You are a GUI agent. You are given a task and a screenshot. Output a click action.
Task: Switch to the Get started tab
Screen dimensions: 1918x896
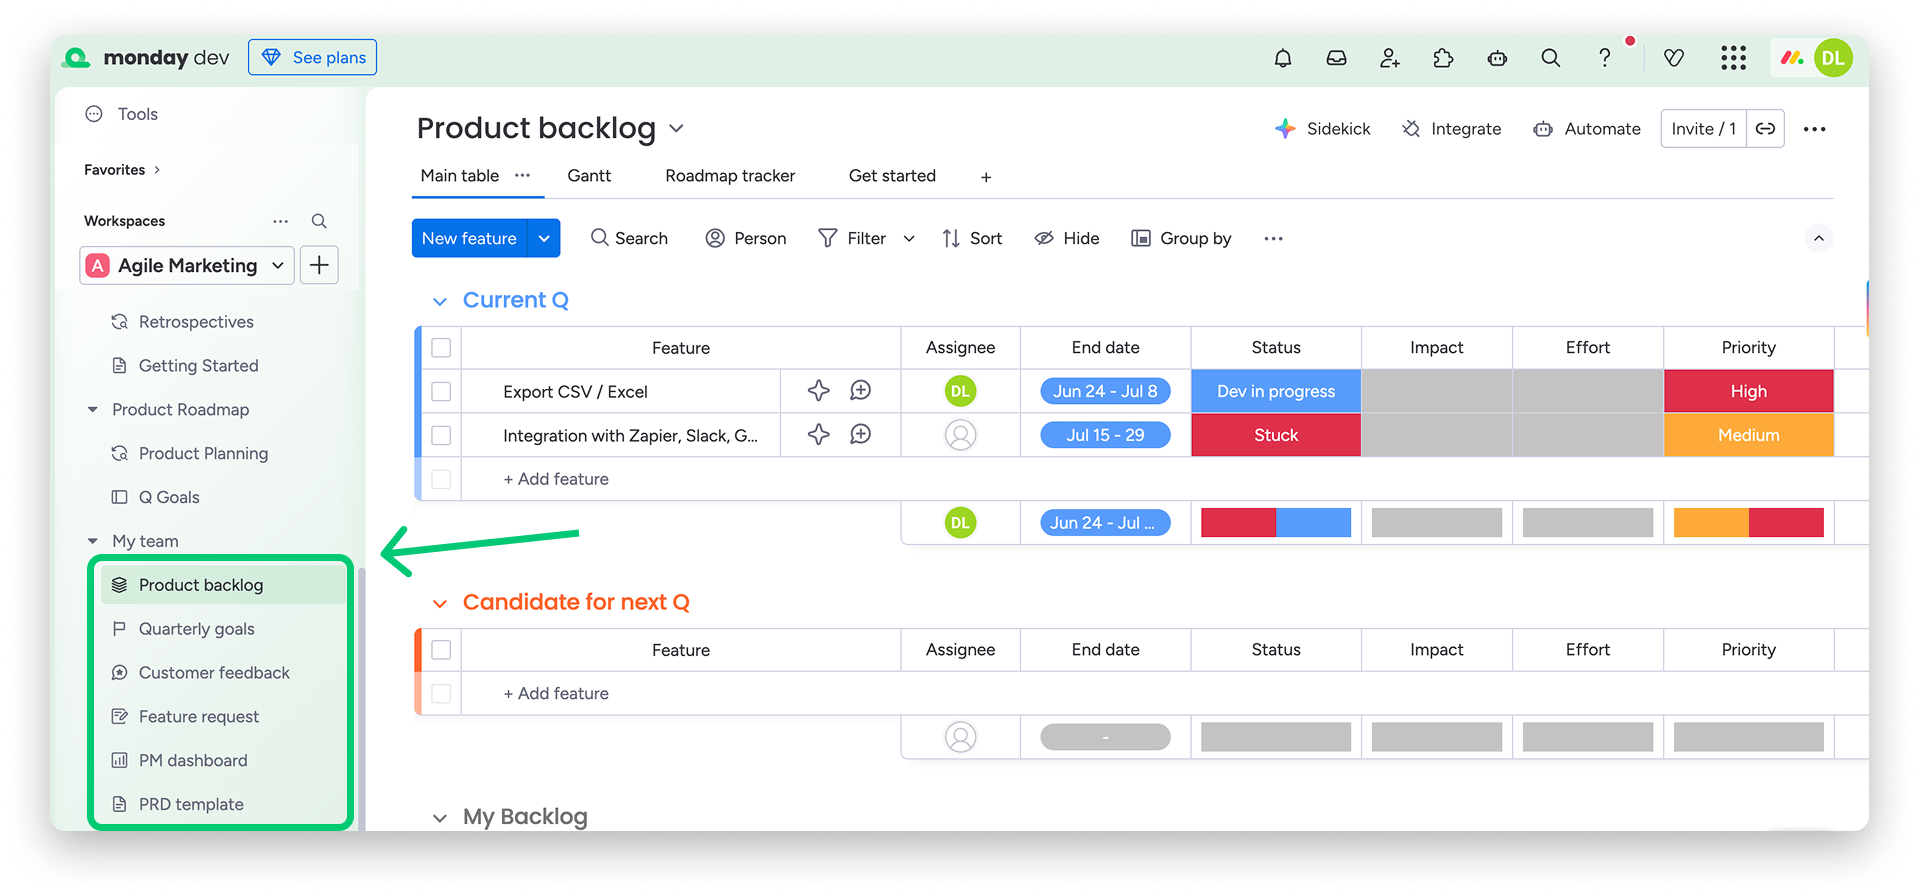pos(892,176)
